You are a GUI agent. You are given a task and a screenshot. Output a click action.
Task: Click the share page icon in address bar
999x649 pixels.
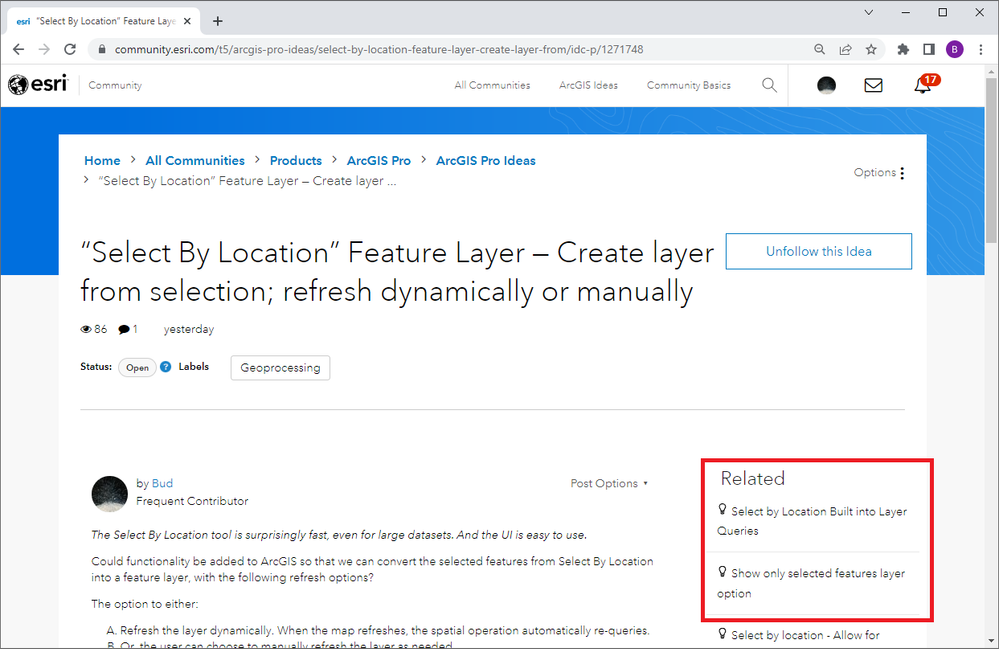[846, 49]
